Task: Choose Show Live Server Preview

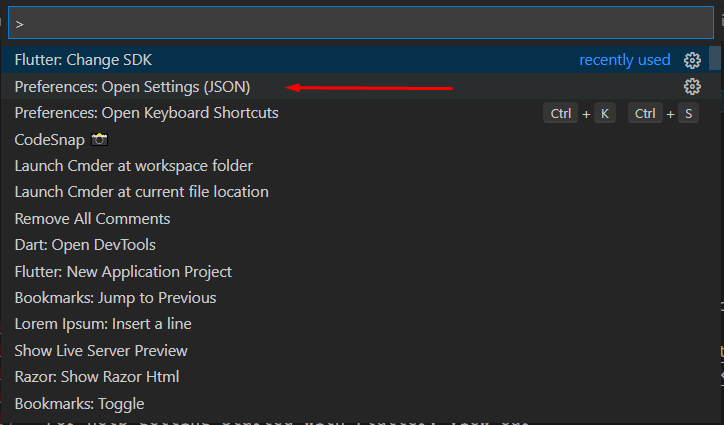Action: tap(101, 351)
